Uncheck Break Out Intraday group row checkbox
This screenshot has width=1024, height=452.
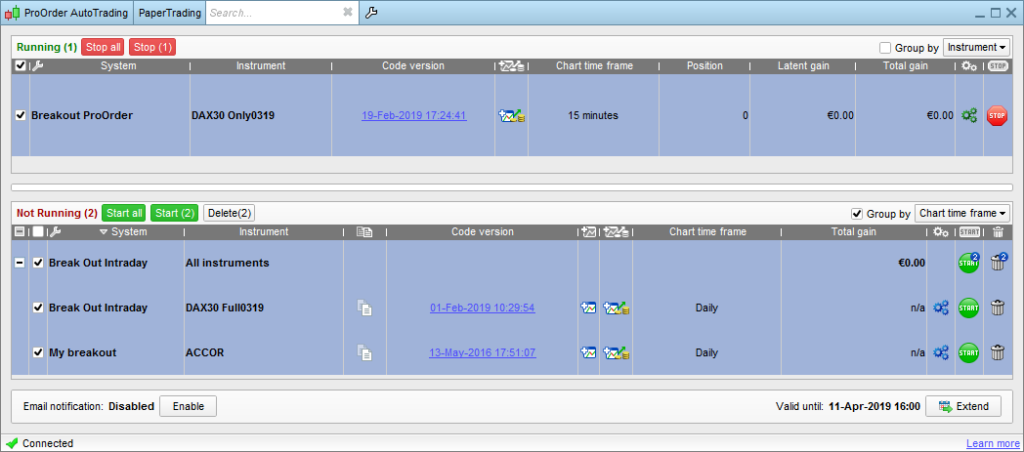[x=39, y=263]
